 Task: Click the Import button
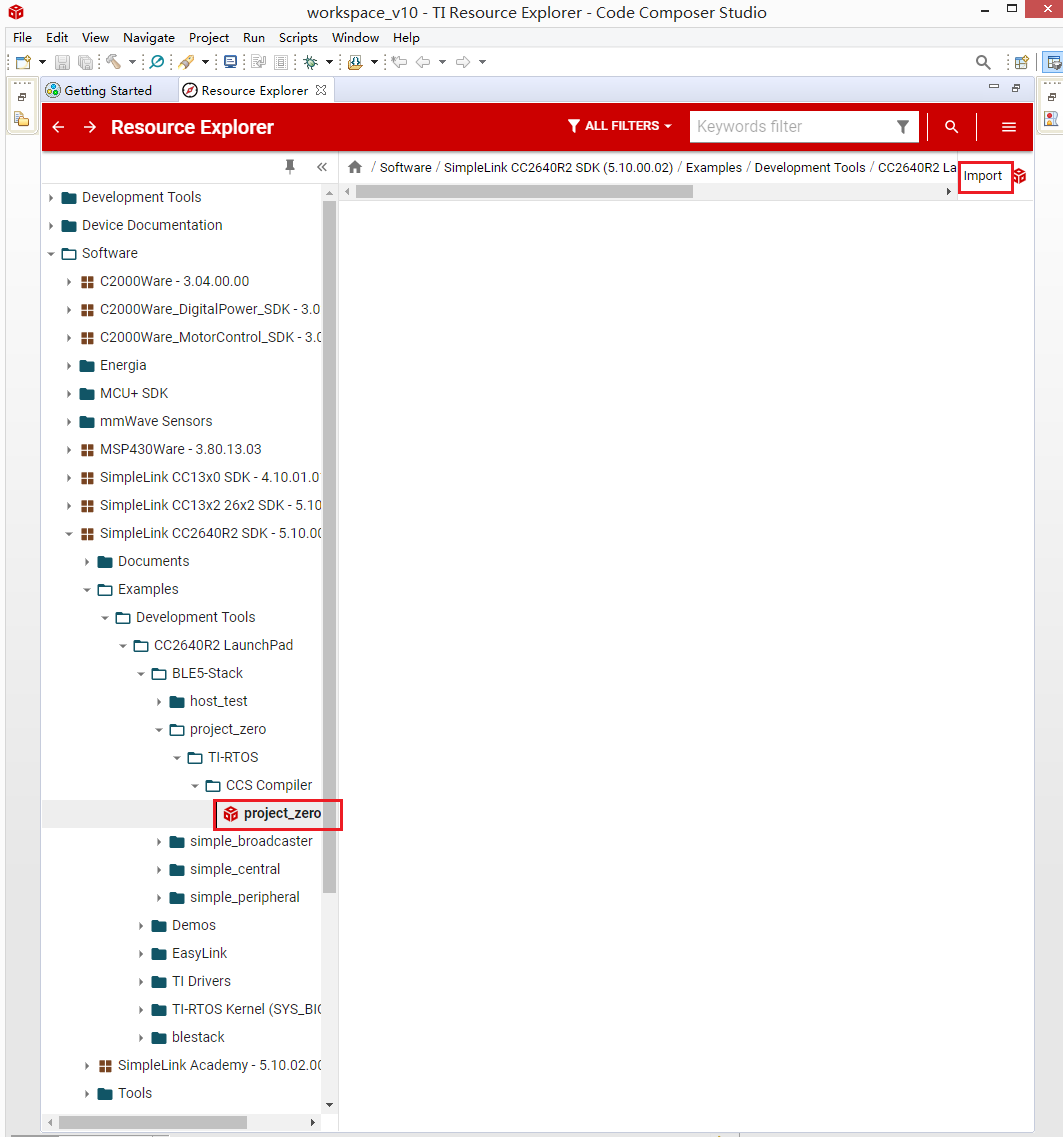pos(985,176)
